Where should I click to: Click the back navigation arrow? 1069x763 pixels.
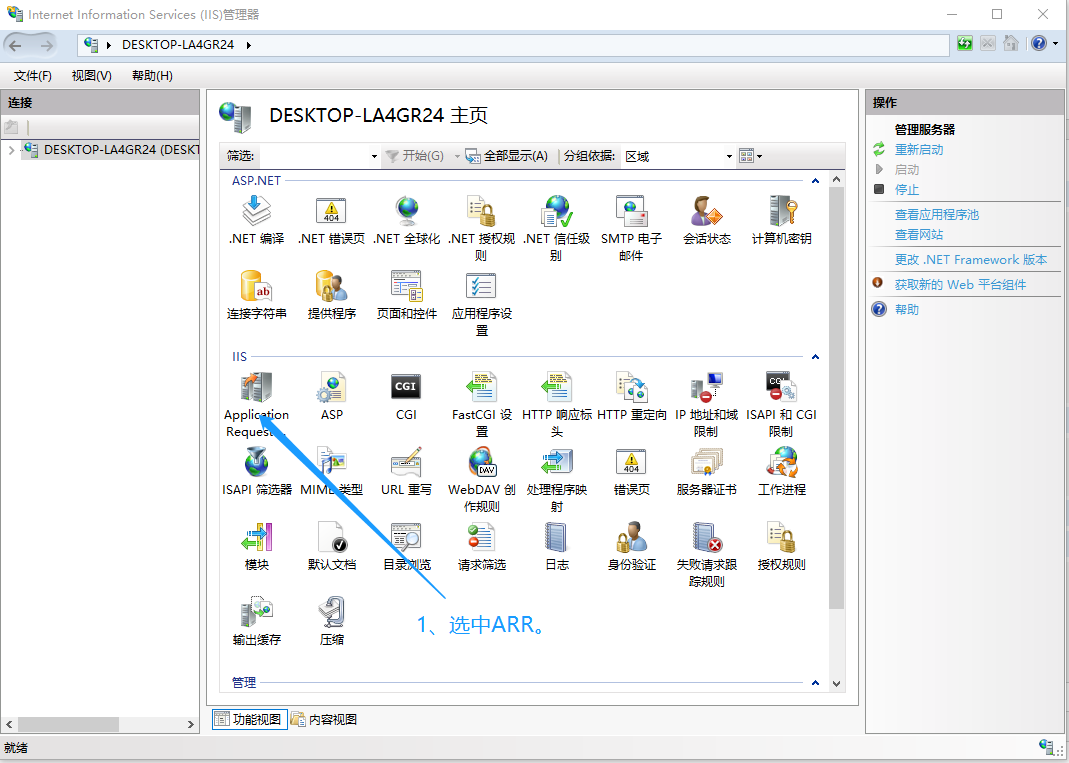(x=16, y=46)
